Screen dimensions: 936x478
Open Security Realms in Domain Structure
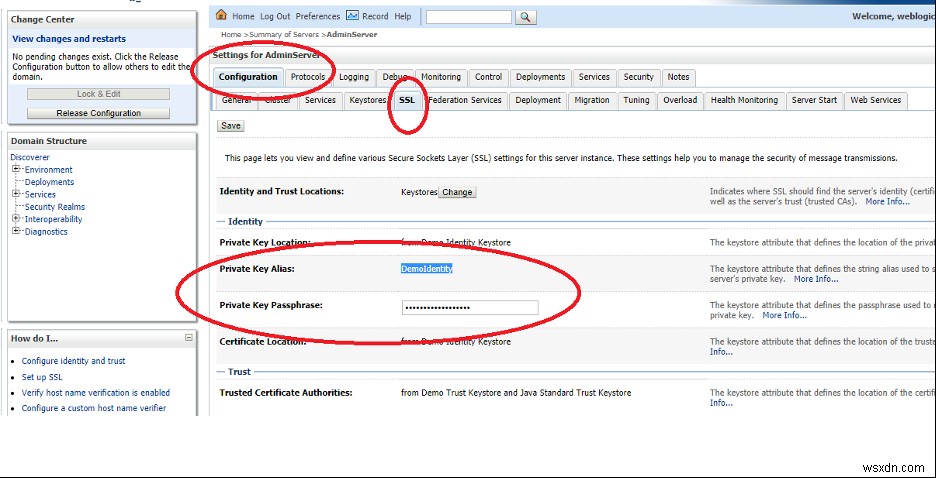tap(55, 207)
